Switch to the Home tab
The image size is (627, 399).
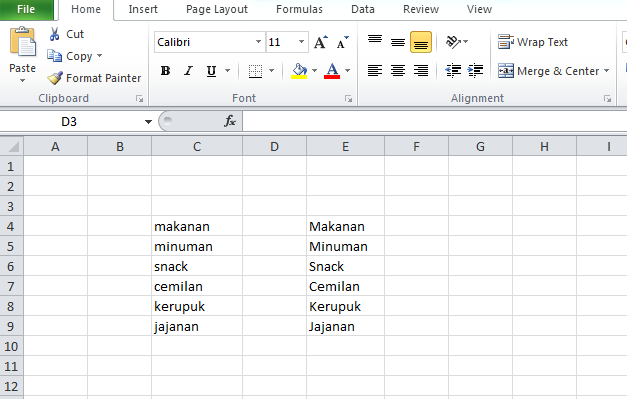pos(86,9)
